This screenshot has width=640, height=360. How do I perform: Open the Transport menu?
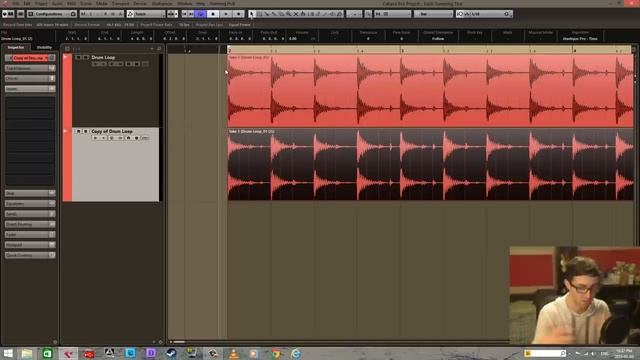120,3
